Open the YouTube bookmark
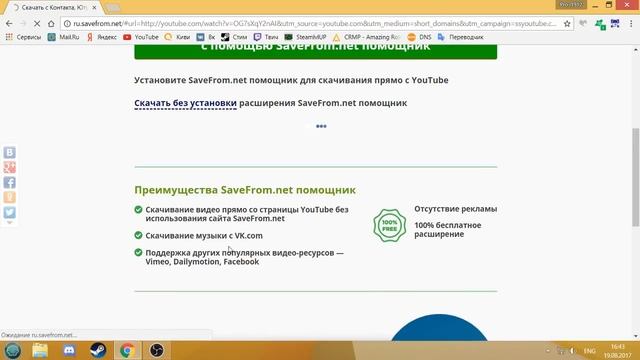The image size is (640, 360). pos(141,37)
